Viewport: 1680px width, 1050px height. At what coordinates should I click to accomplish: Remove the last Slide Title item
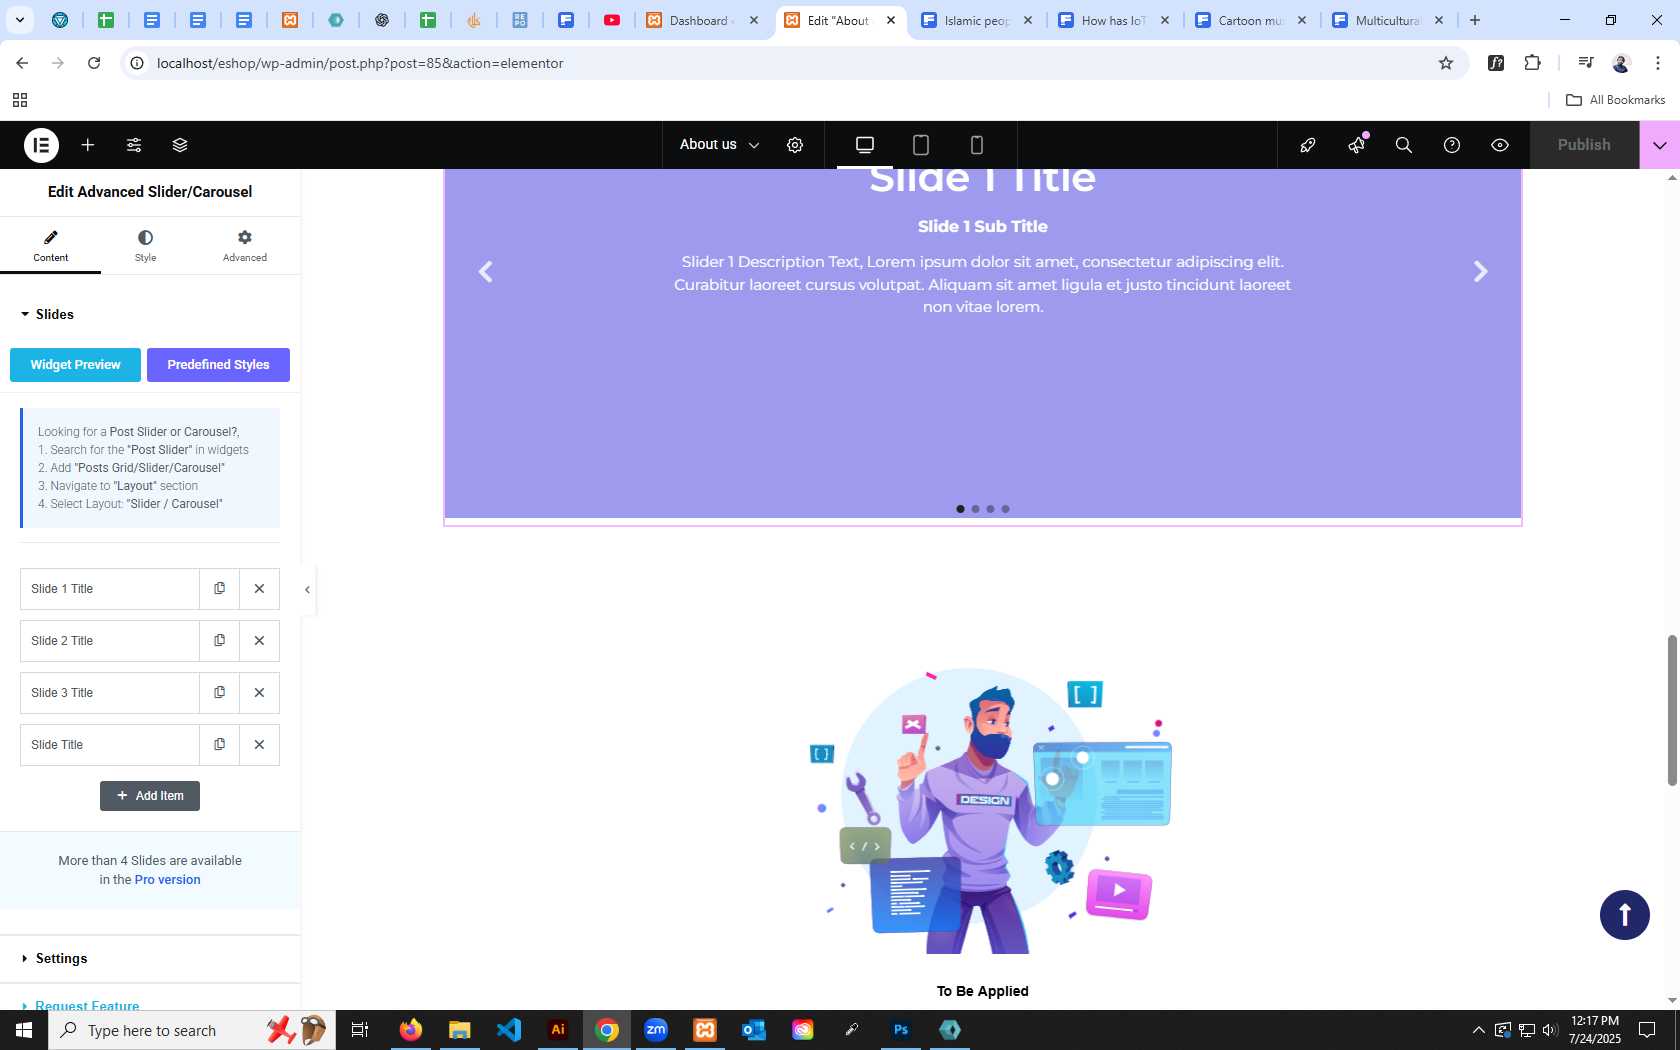(259, 745)
